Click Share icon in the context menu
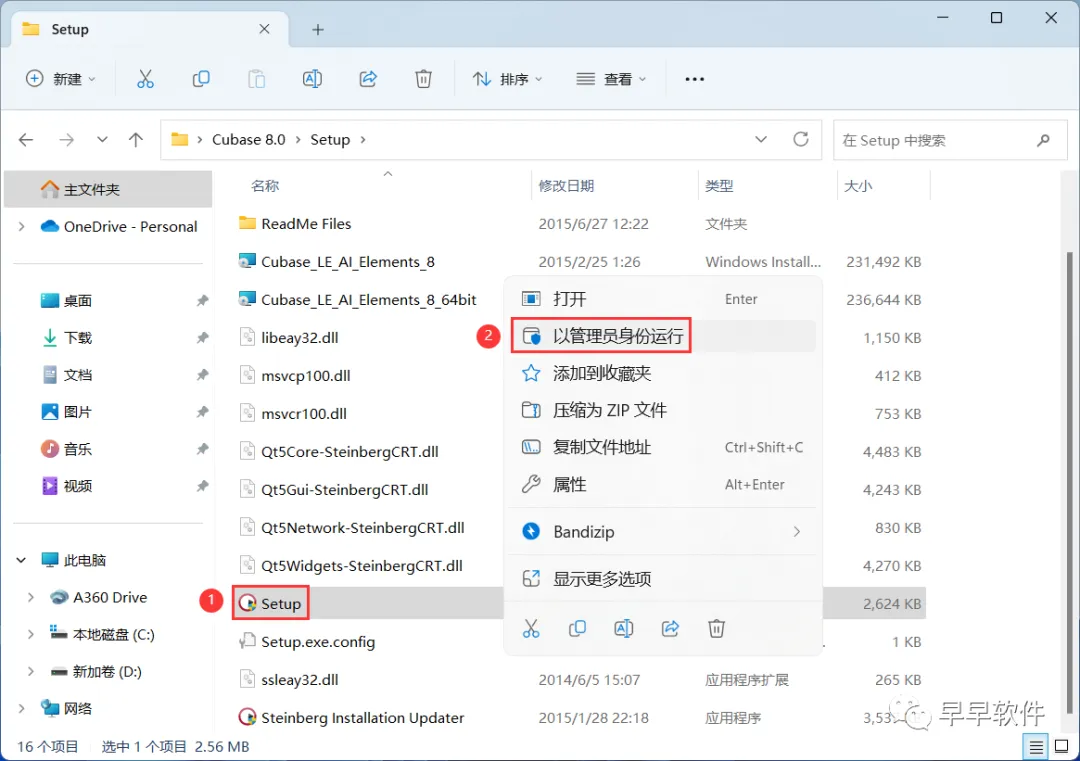1080x761 pixels. [670, 628]
